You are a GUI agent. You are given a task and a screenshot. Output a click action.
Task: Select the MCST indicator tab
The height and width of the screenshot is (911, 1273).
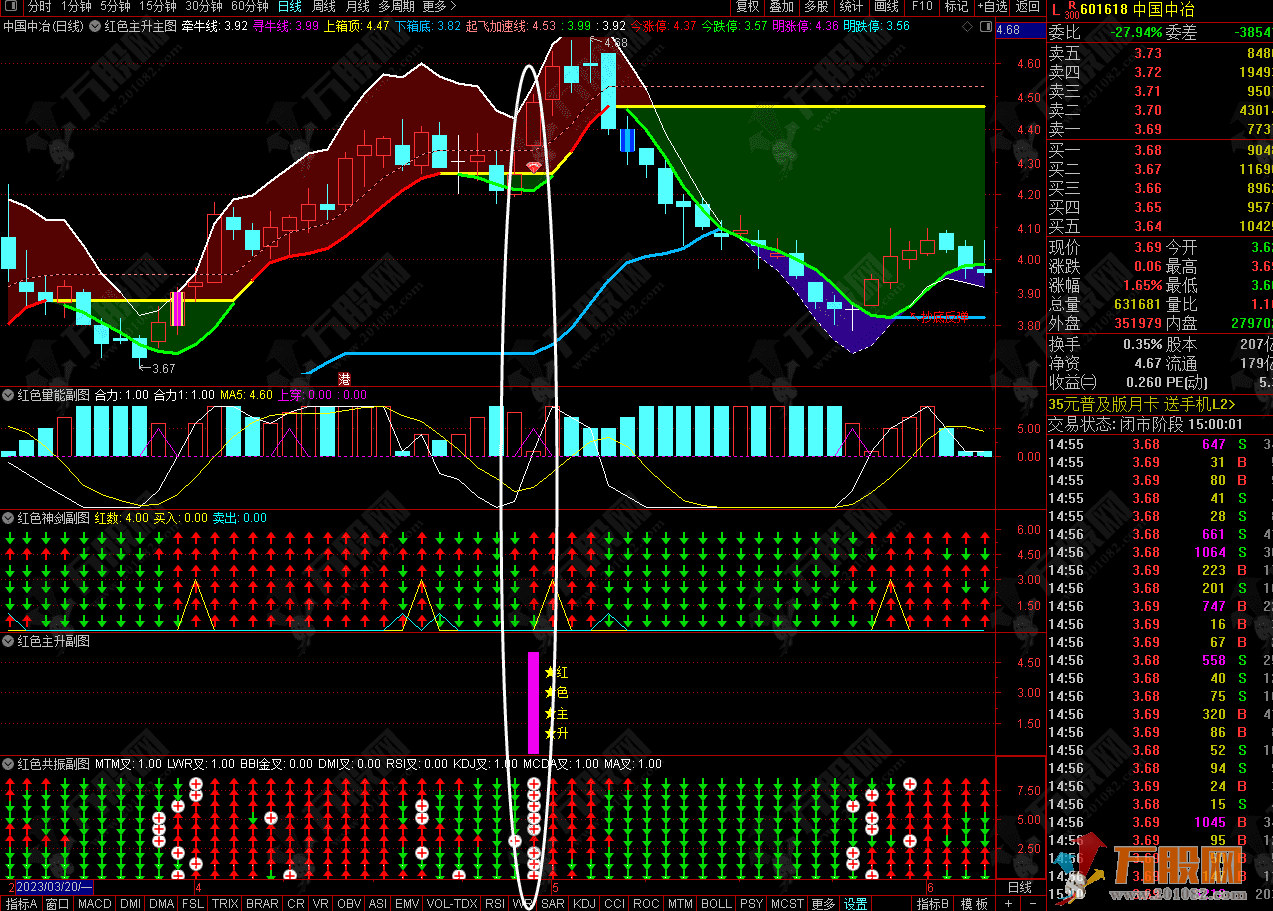(787, 903)
